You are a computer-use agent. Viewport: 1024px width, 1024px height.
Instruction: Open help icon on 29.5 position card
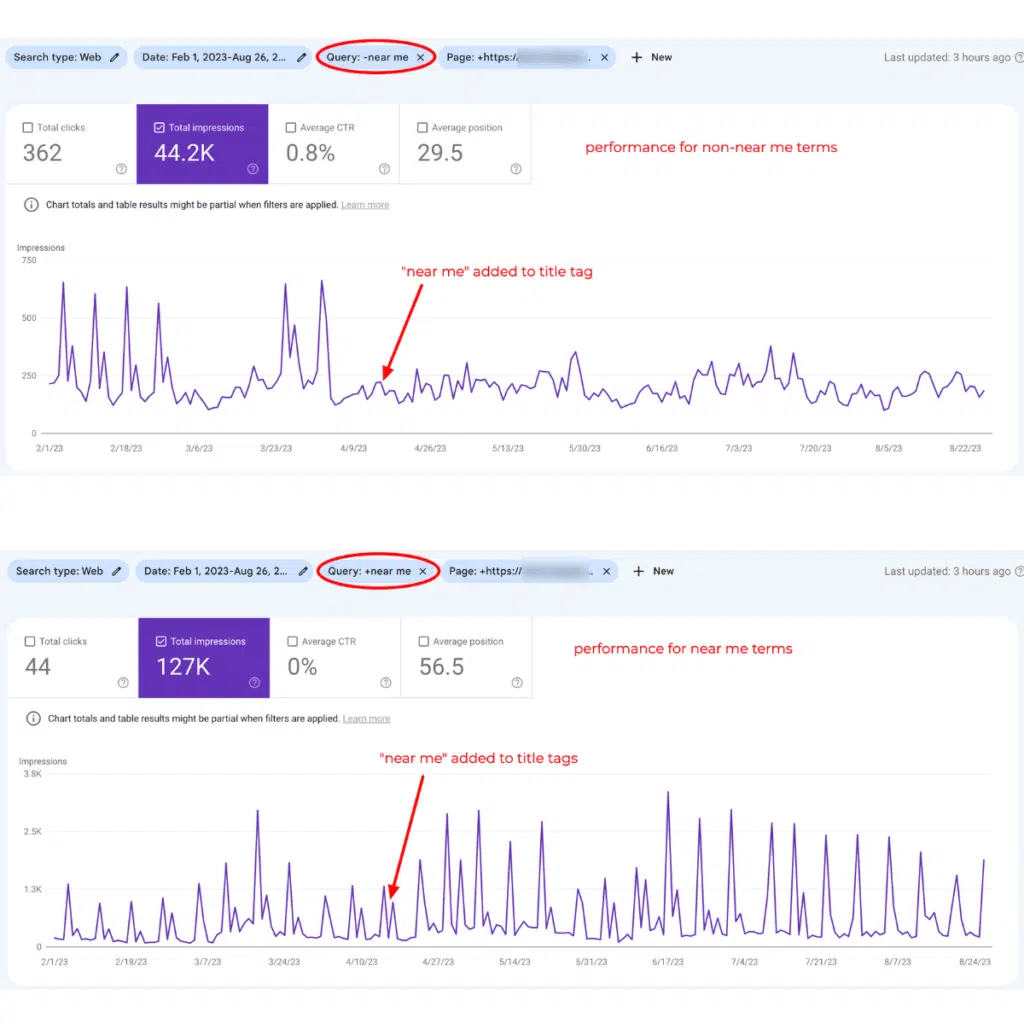click(516, 169)
